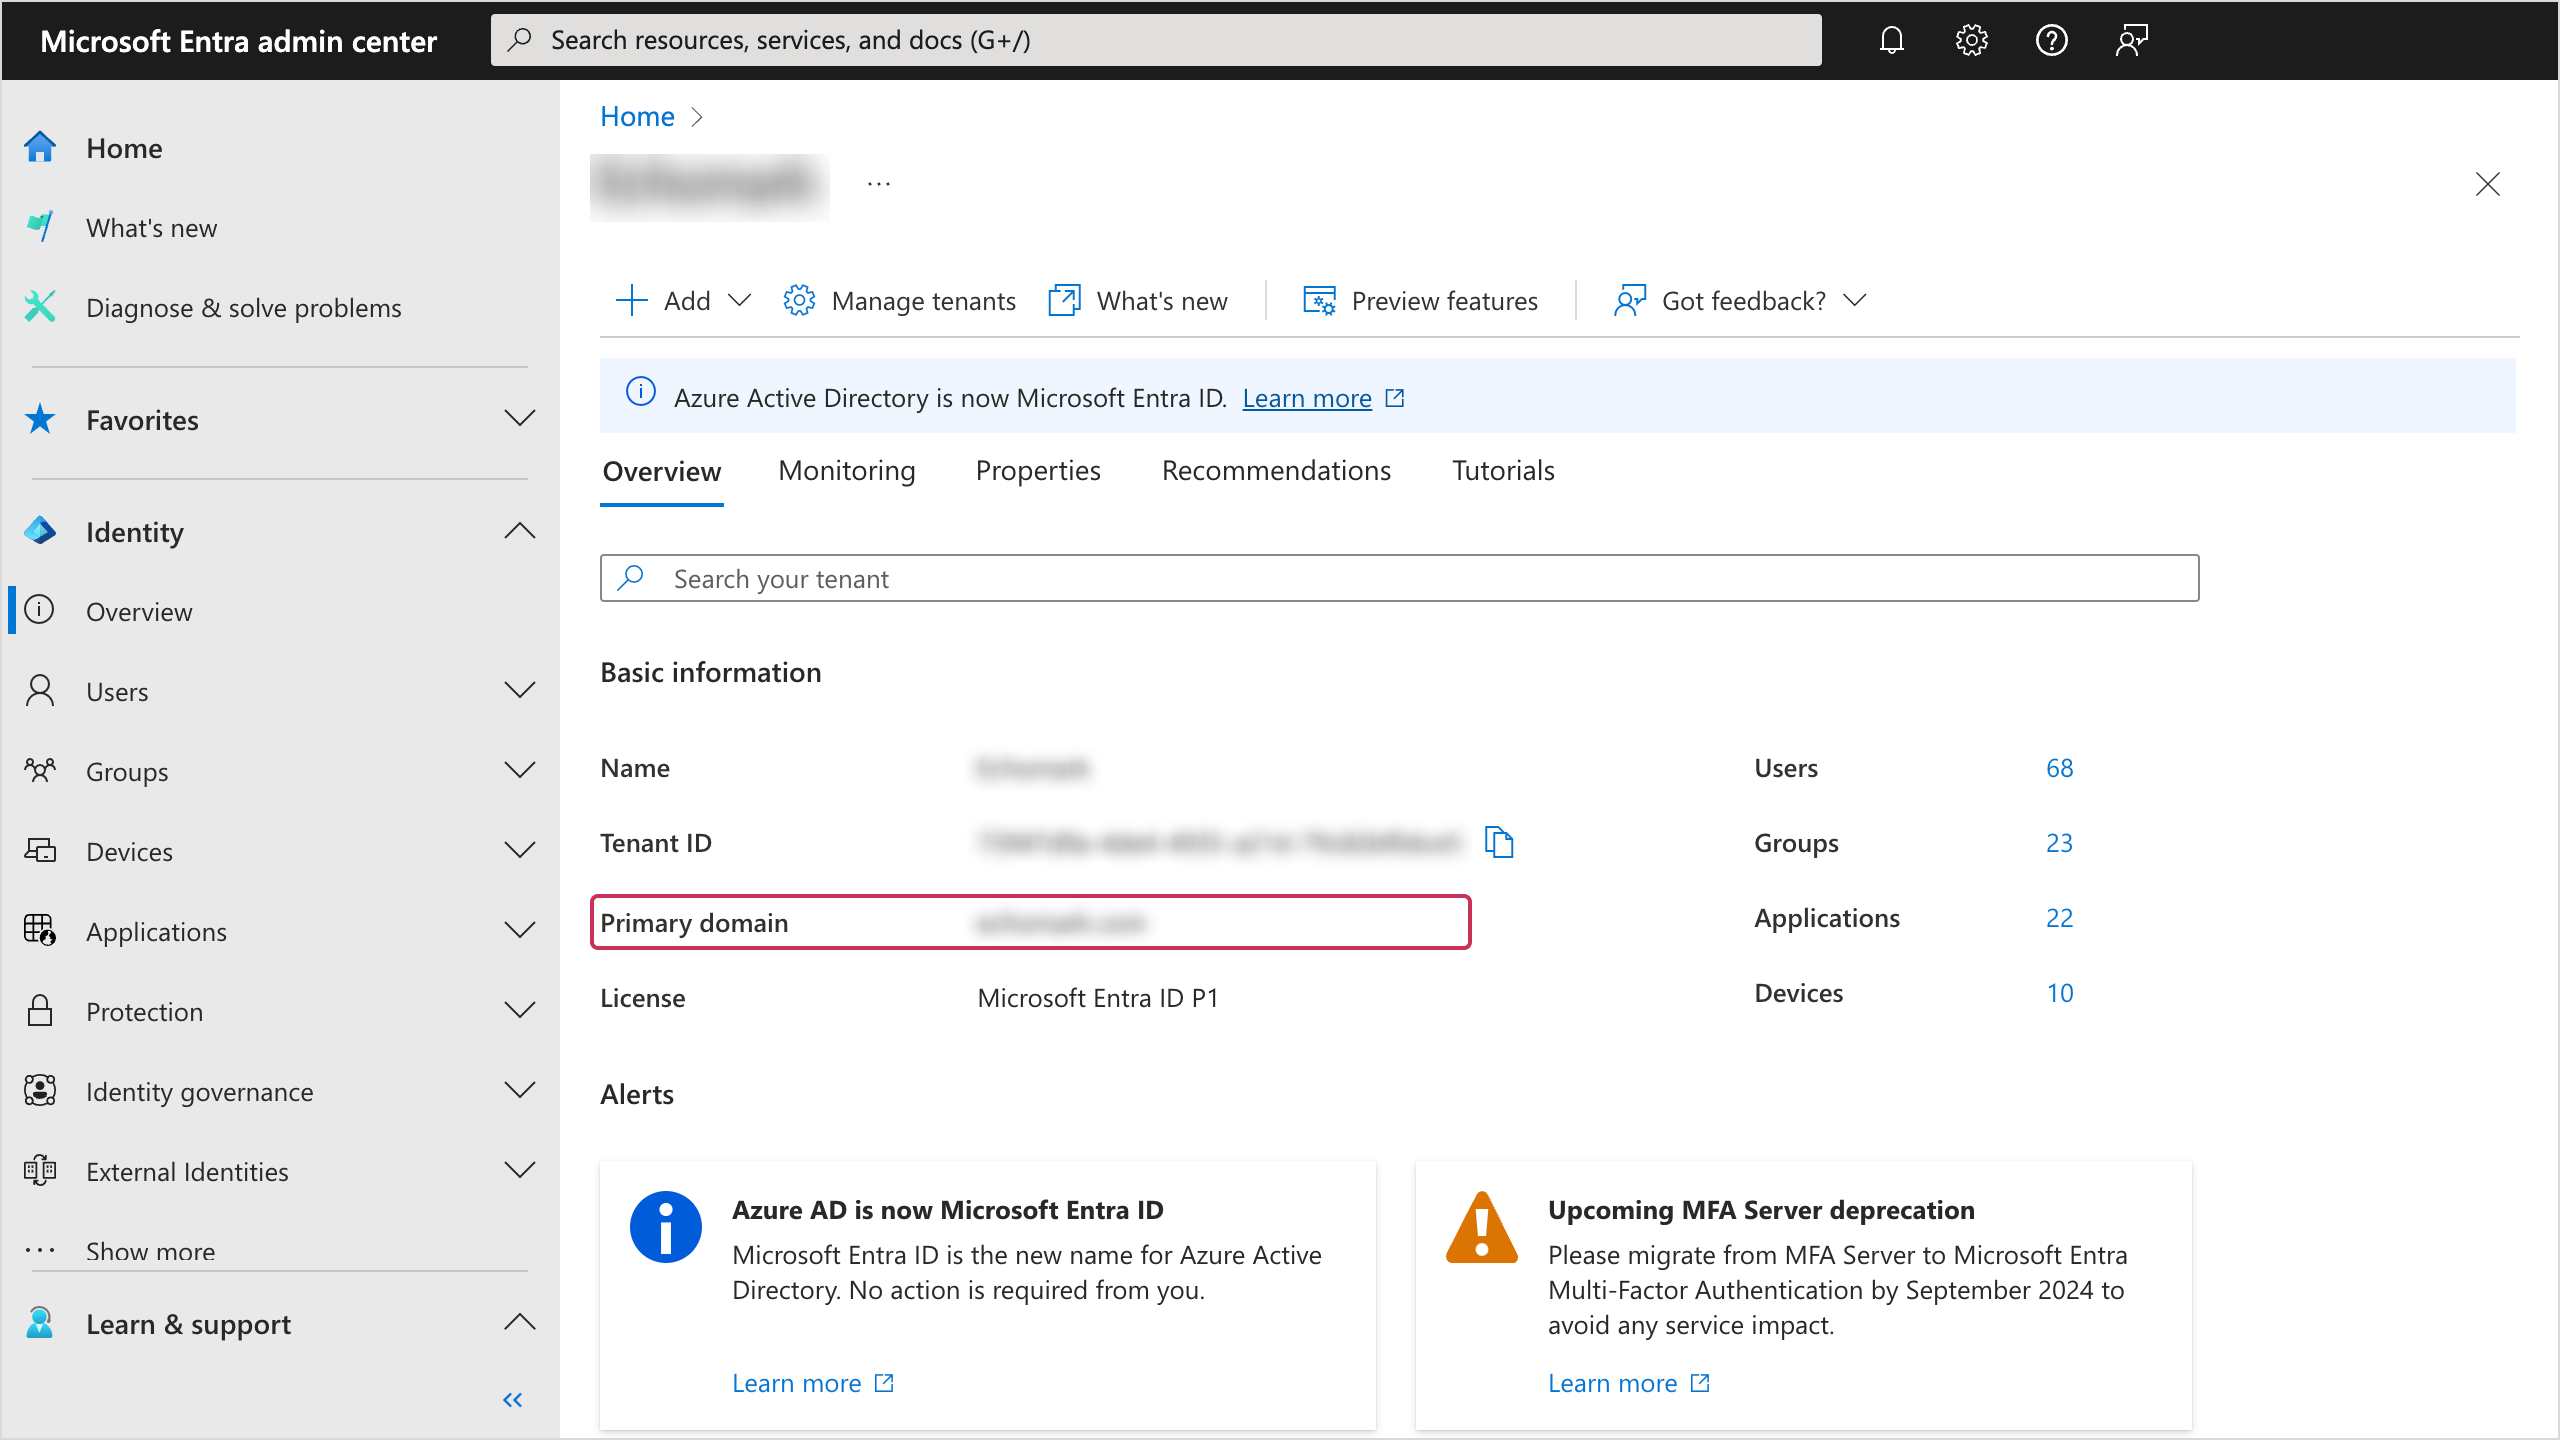Click Learn more on Azure AD alert card
The image size is (2560, 1440).
796,1383
